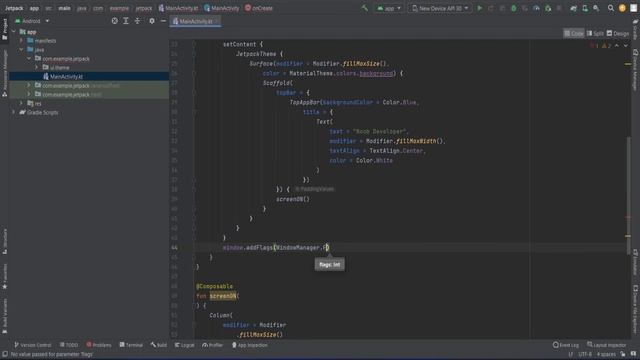Open the Terminal tool tab
The height and width of the screenshot is (360, 640).
[x=131, y=345]
